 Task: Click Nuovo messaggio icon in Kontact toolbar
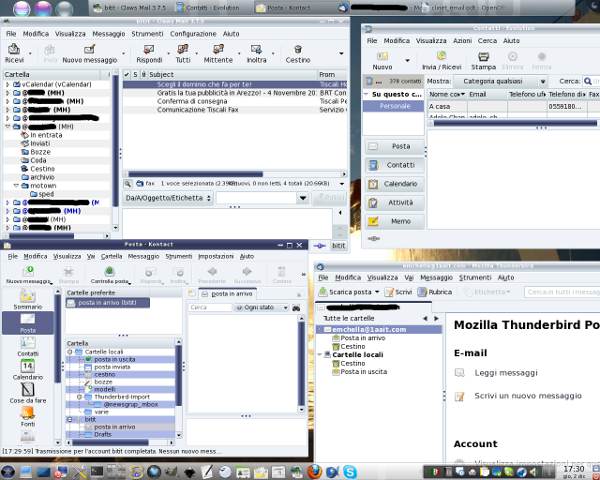[x=28, y=271]
